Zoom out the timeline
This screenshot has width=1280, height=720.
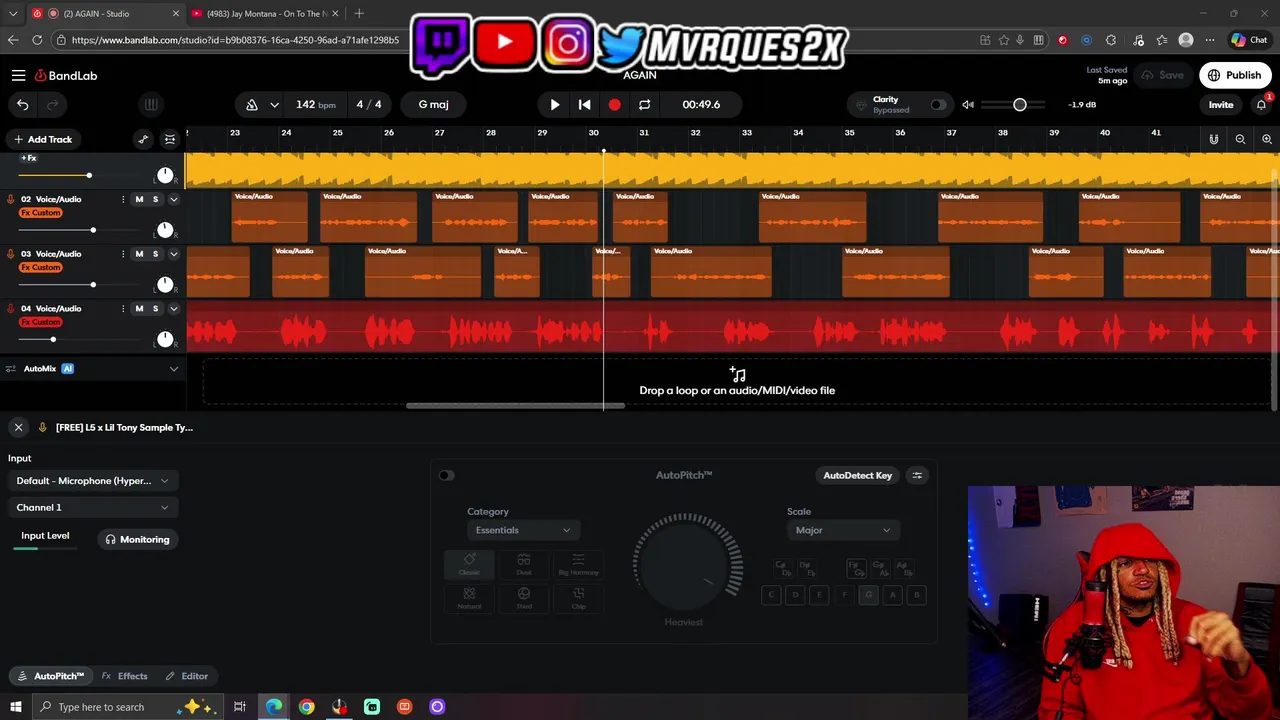coord(1240,139)
